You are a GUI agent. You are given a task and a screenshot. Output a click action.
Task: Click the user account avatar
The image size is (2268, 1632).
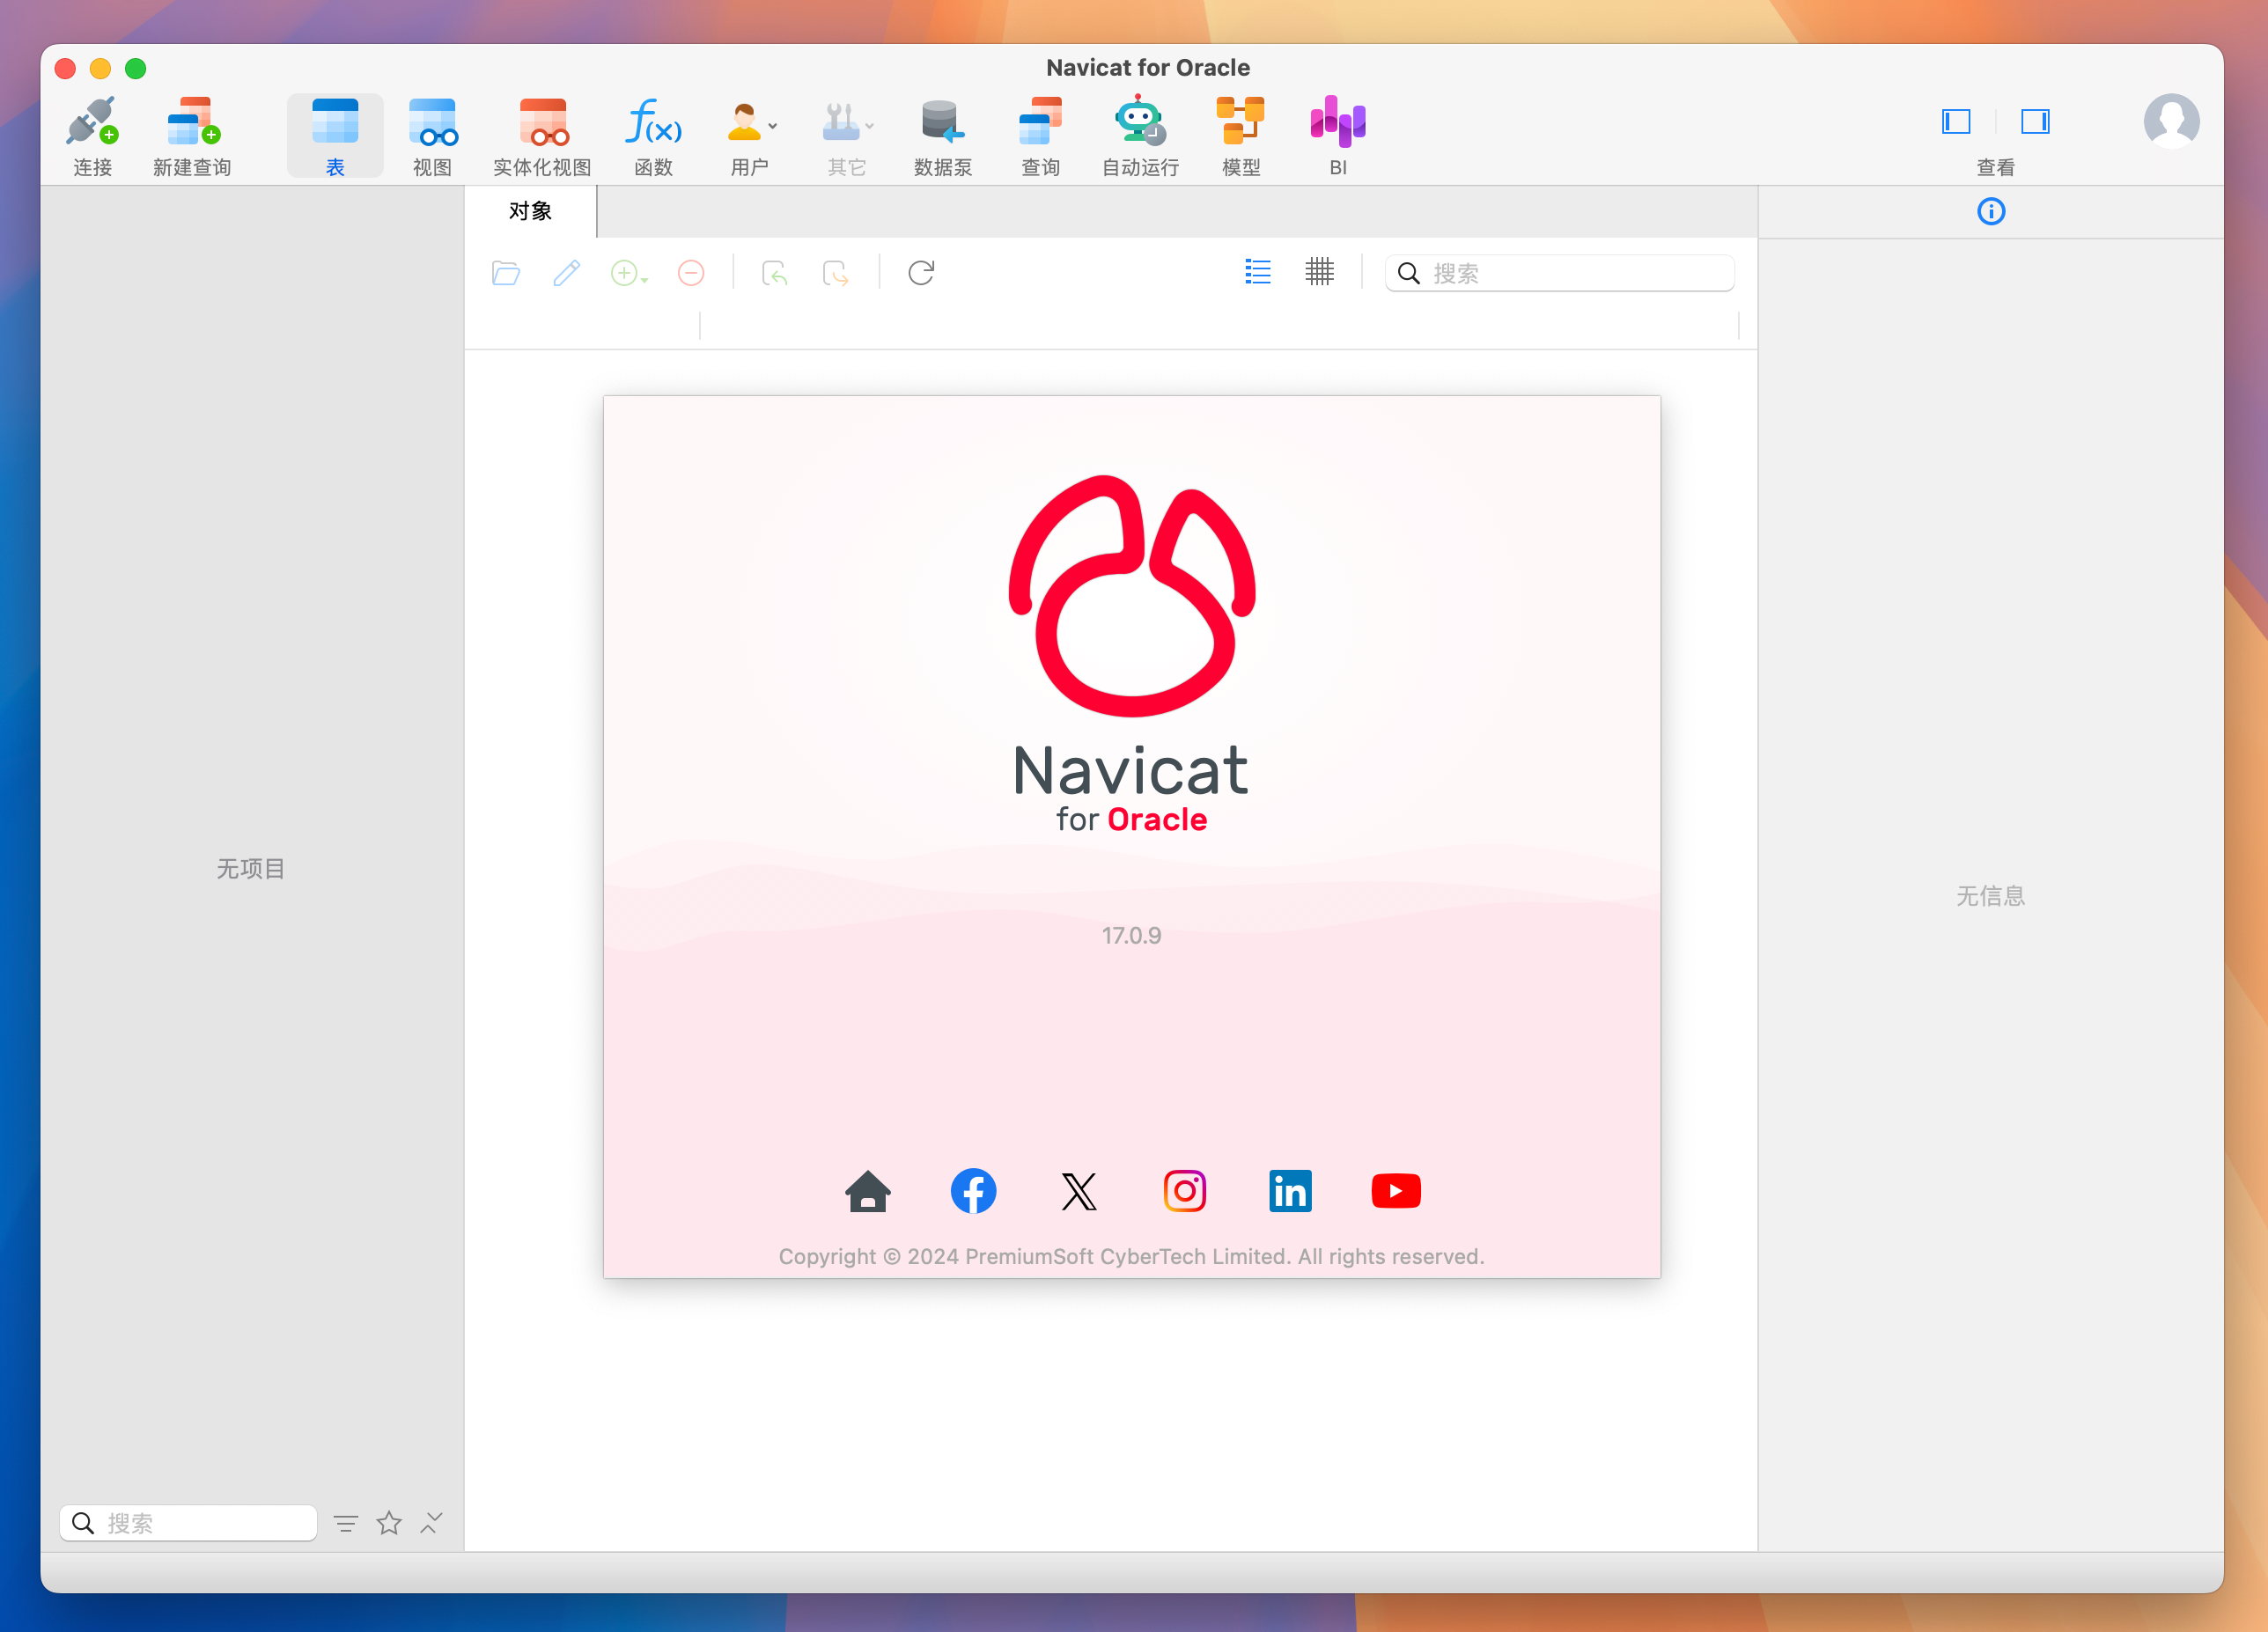click(2170, 121)
